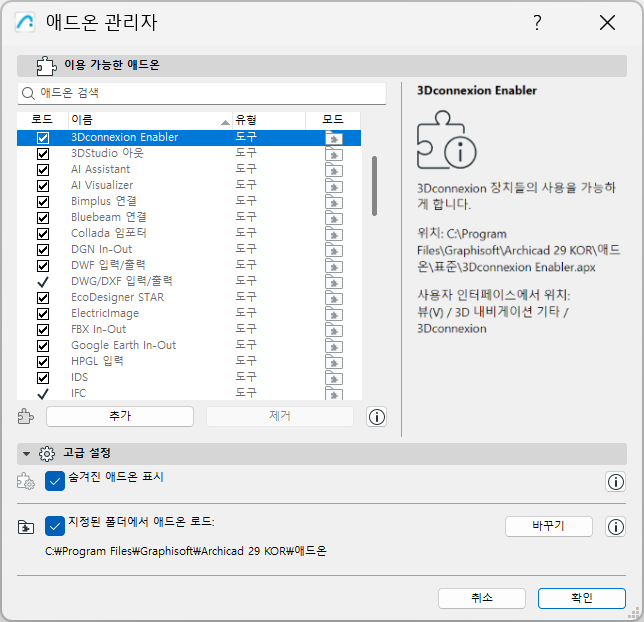The width and height of the screenshot is (644, 622).
Task: Select the ElectricImage row
Action: pos(189,313)
